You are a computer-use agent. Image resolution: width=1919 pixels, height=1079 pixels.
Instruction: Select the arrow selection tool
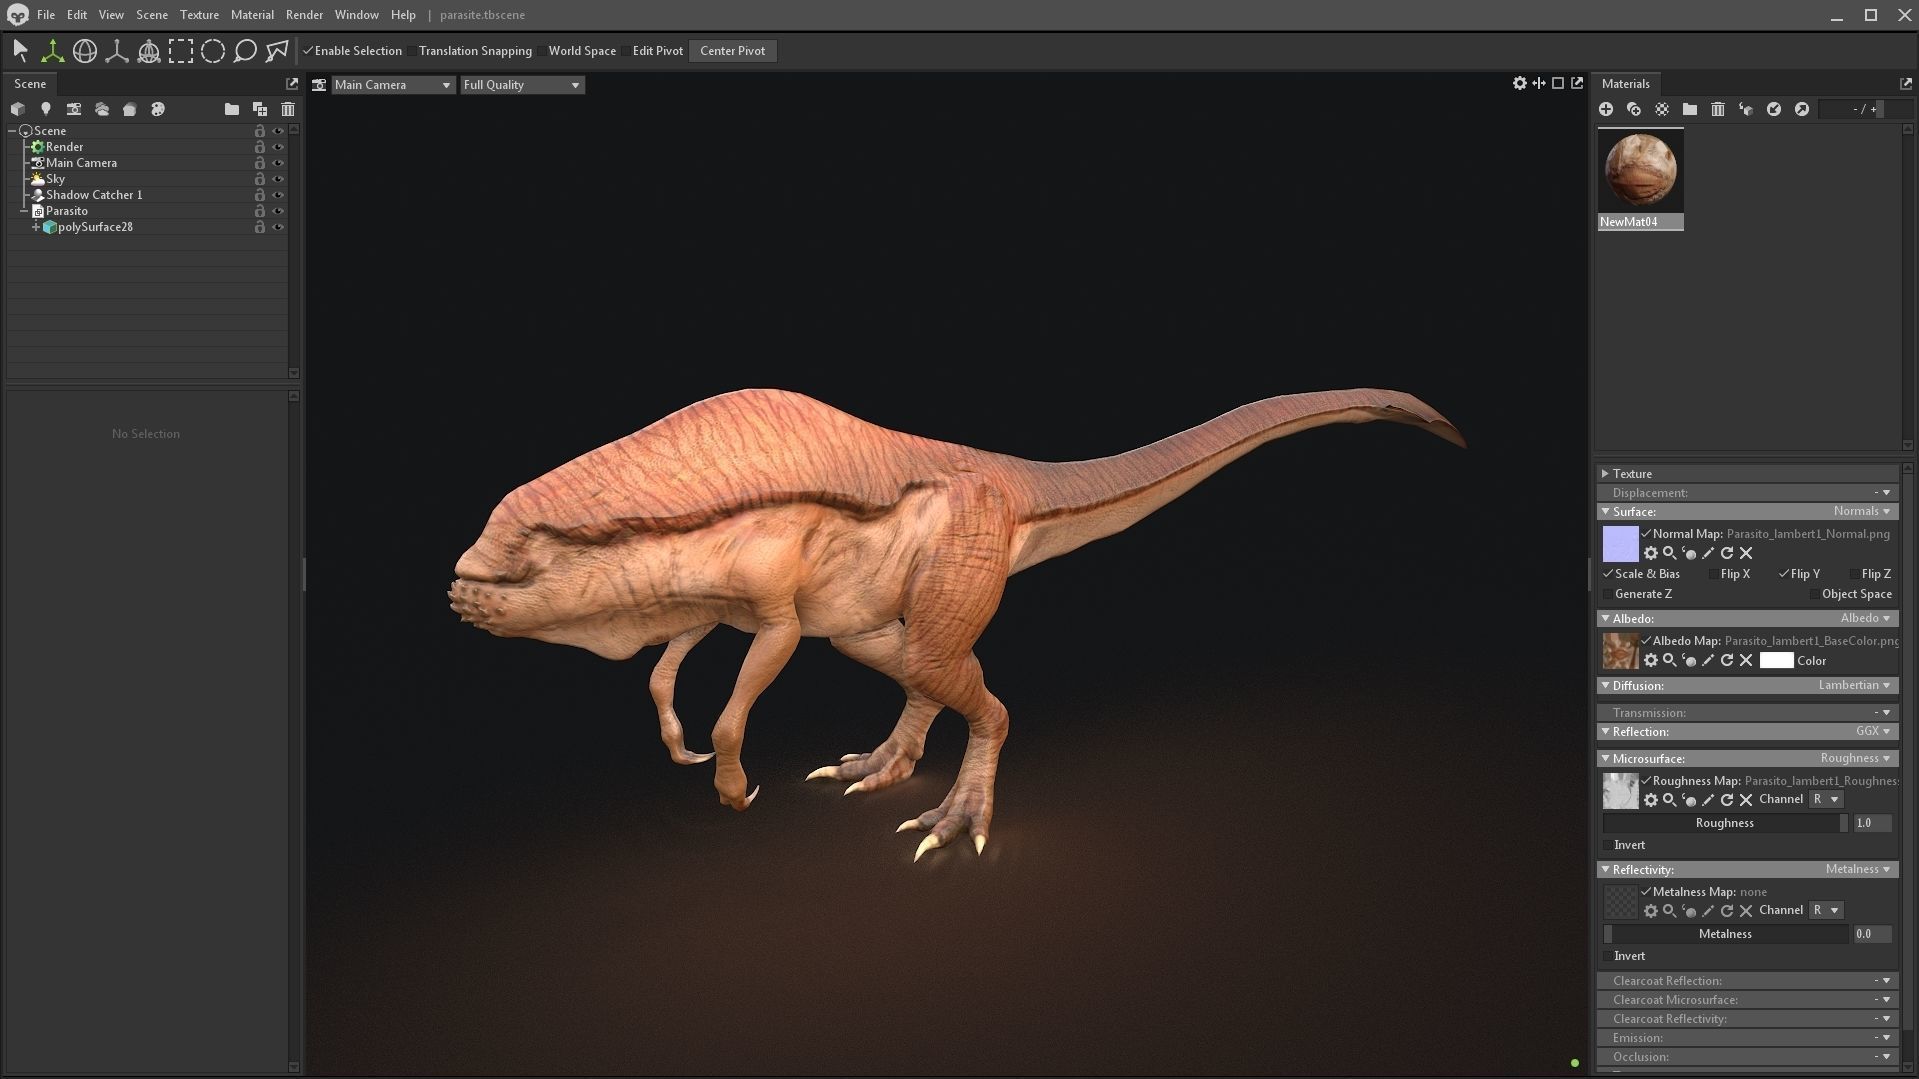[20, 51]
